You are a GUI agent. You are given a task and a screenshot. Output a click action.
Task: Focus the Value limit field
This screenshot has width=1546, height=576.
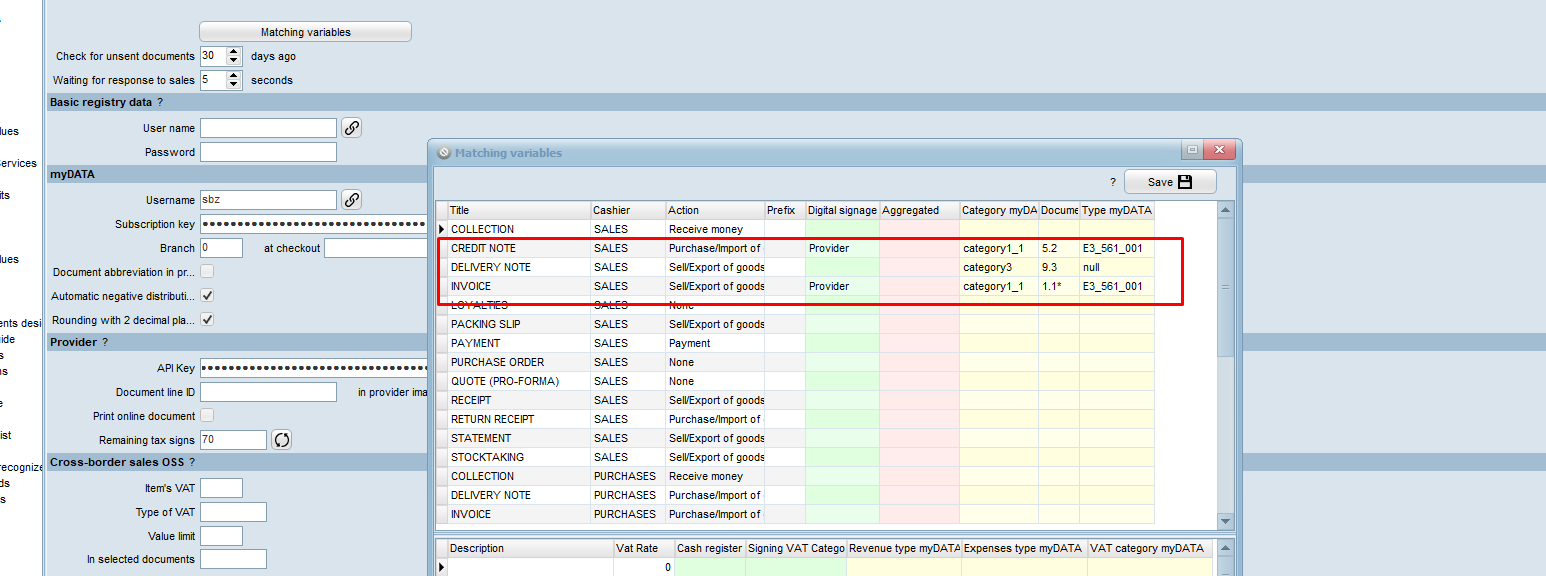click(221, 536)
